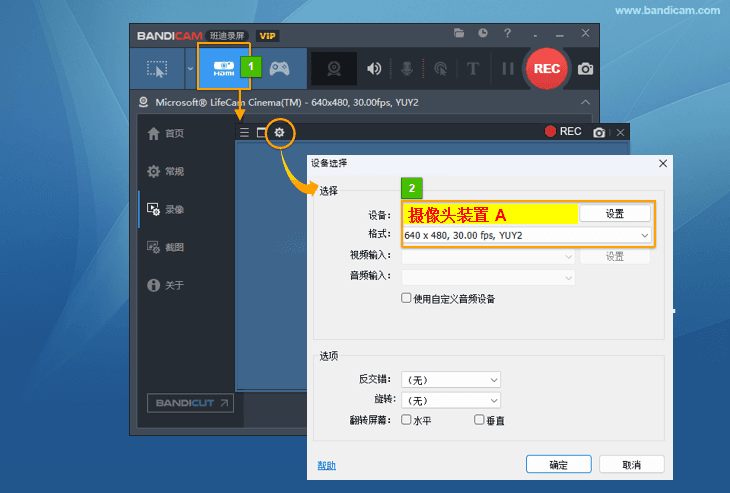The height and width of the screenshot is (493, 730).
Task: Open the 截图 image settings tab
Action: [x=166, y=247]
